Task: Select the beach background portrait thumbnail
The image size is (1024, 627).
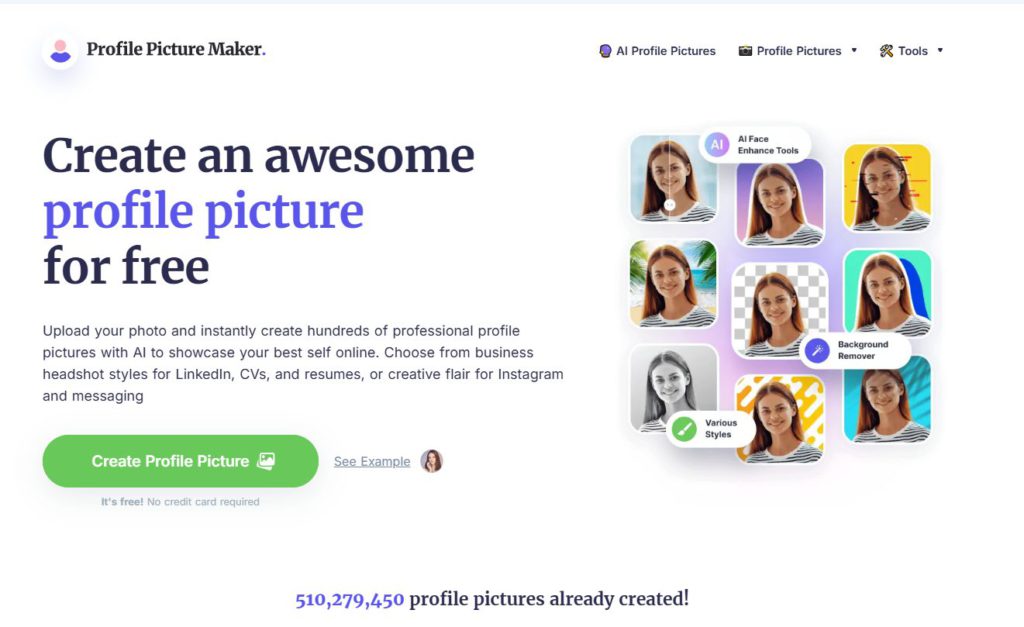Action: pos(673,284)
